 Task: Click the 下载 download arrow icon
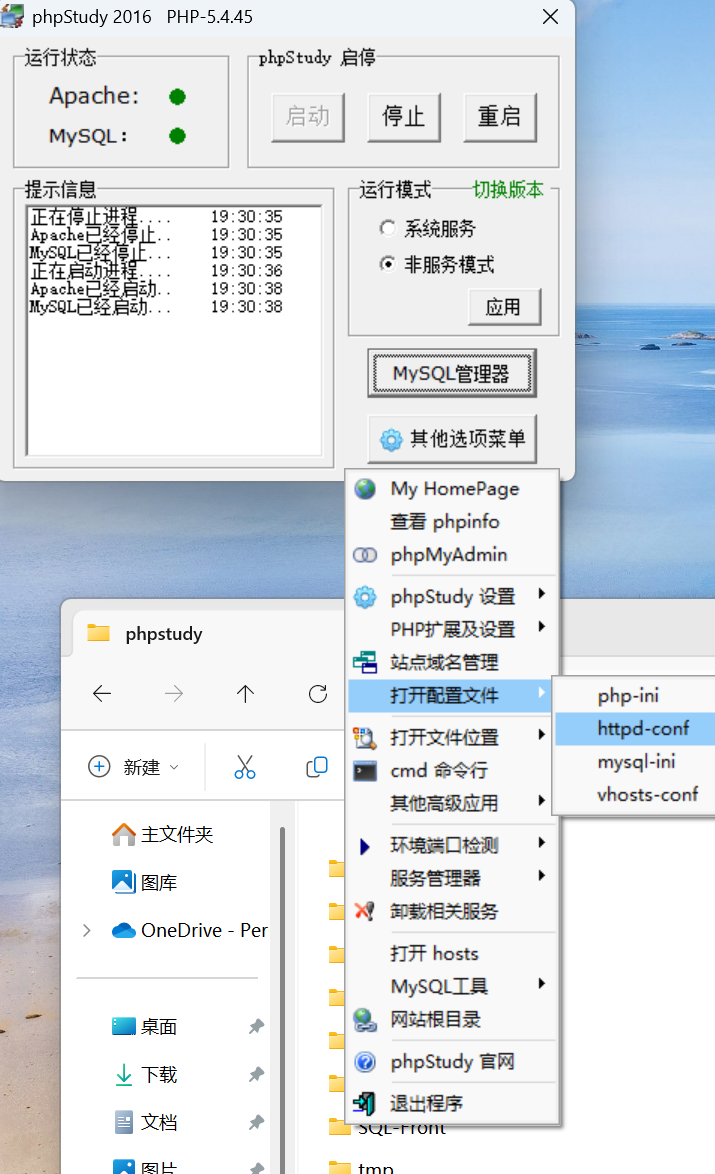tap(124, 1074)
